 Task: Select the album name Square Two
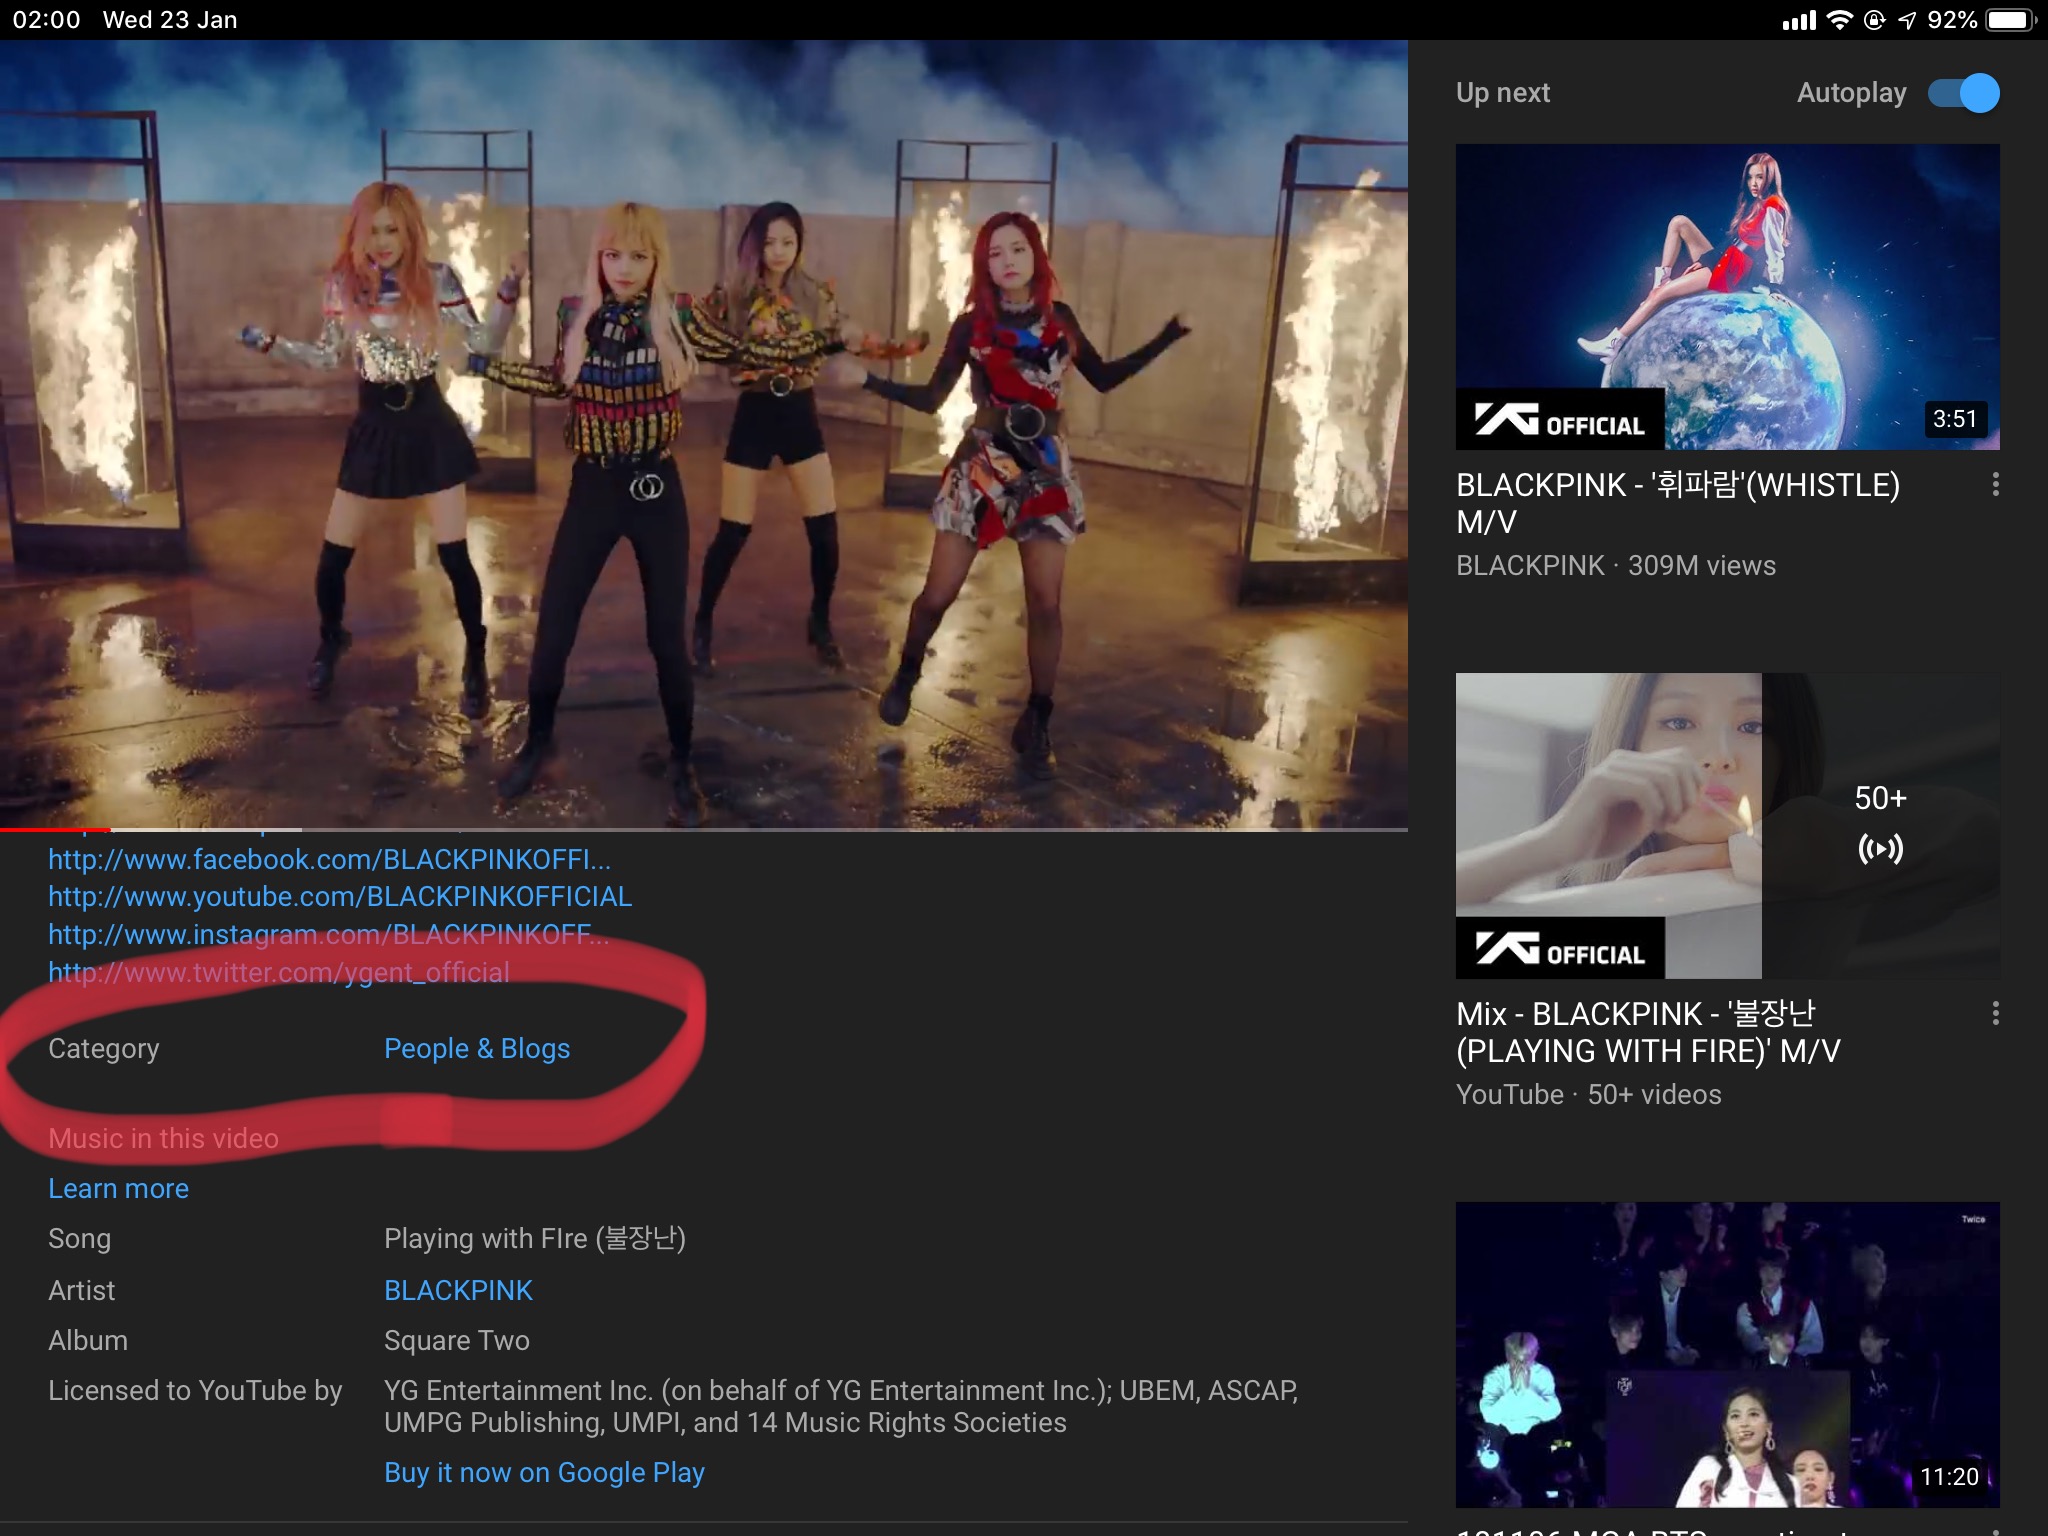457,1341
